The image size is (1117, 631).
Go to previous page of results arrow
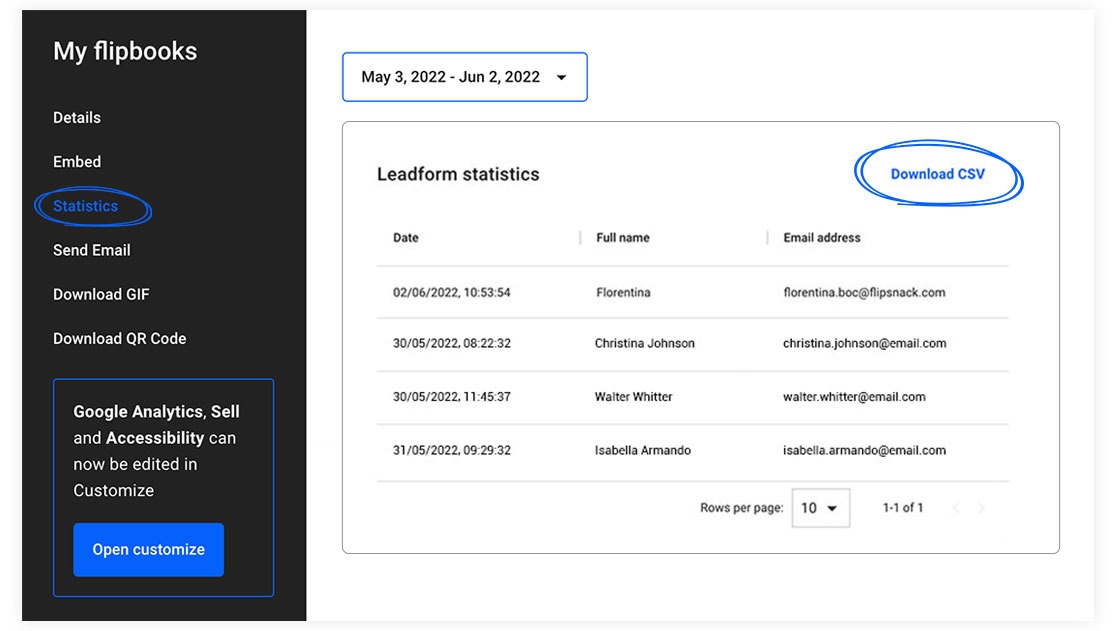pos(956,508)
